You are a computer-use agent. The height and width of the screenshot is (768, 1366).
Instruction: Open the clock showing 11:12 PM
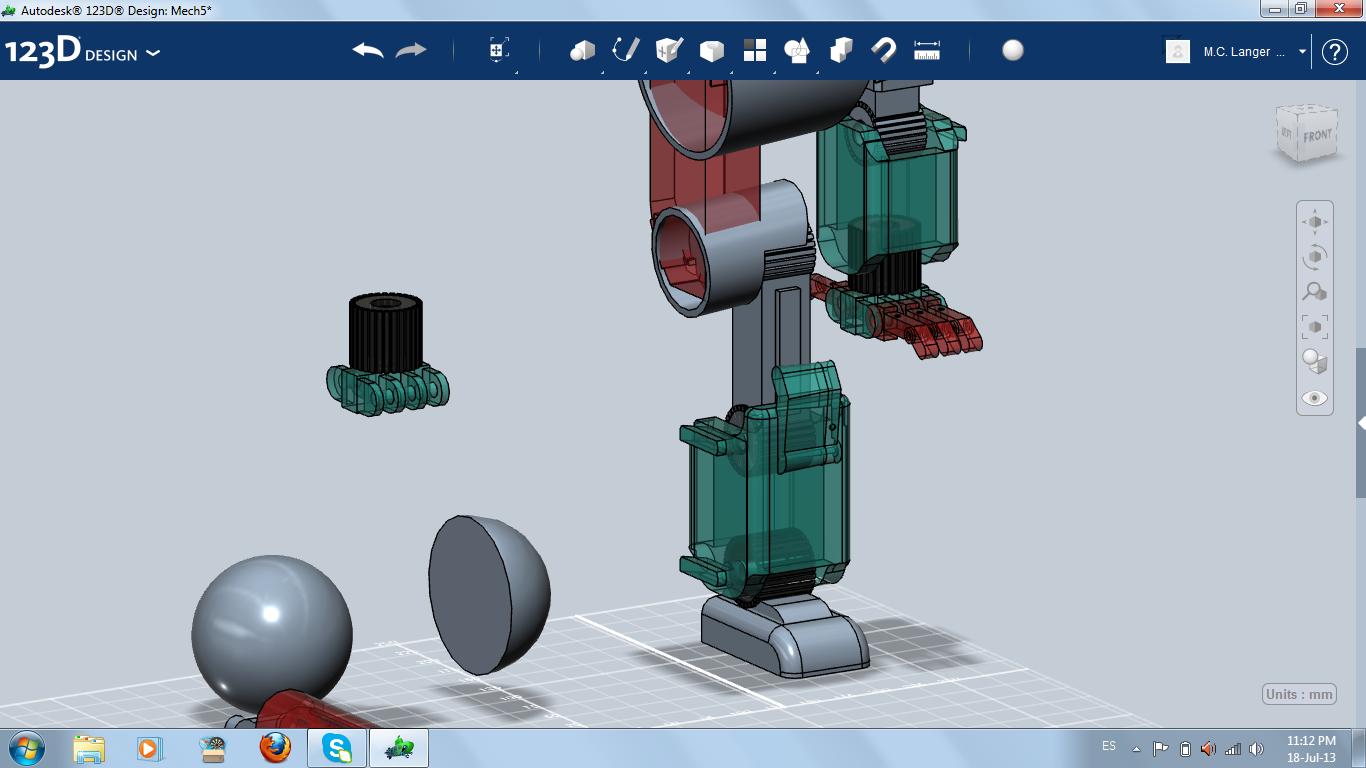[x=1311, y=748]
